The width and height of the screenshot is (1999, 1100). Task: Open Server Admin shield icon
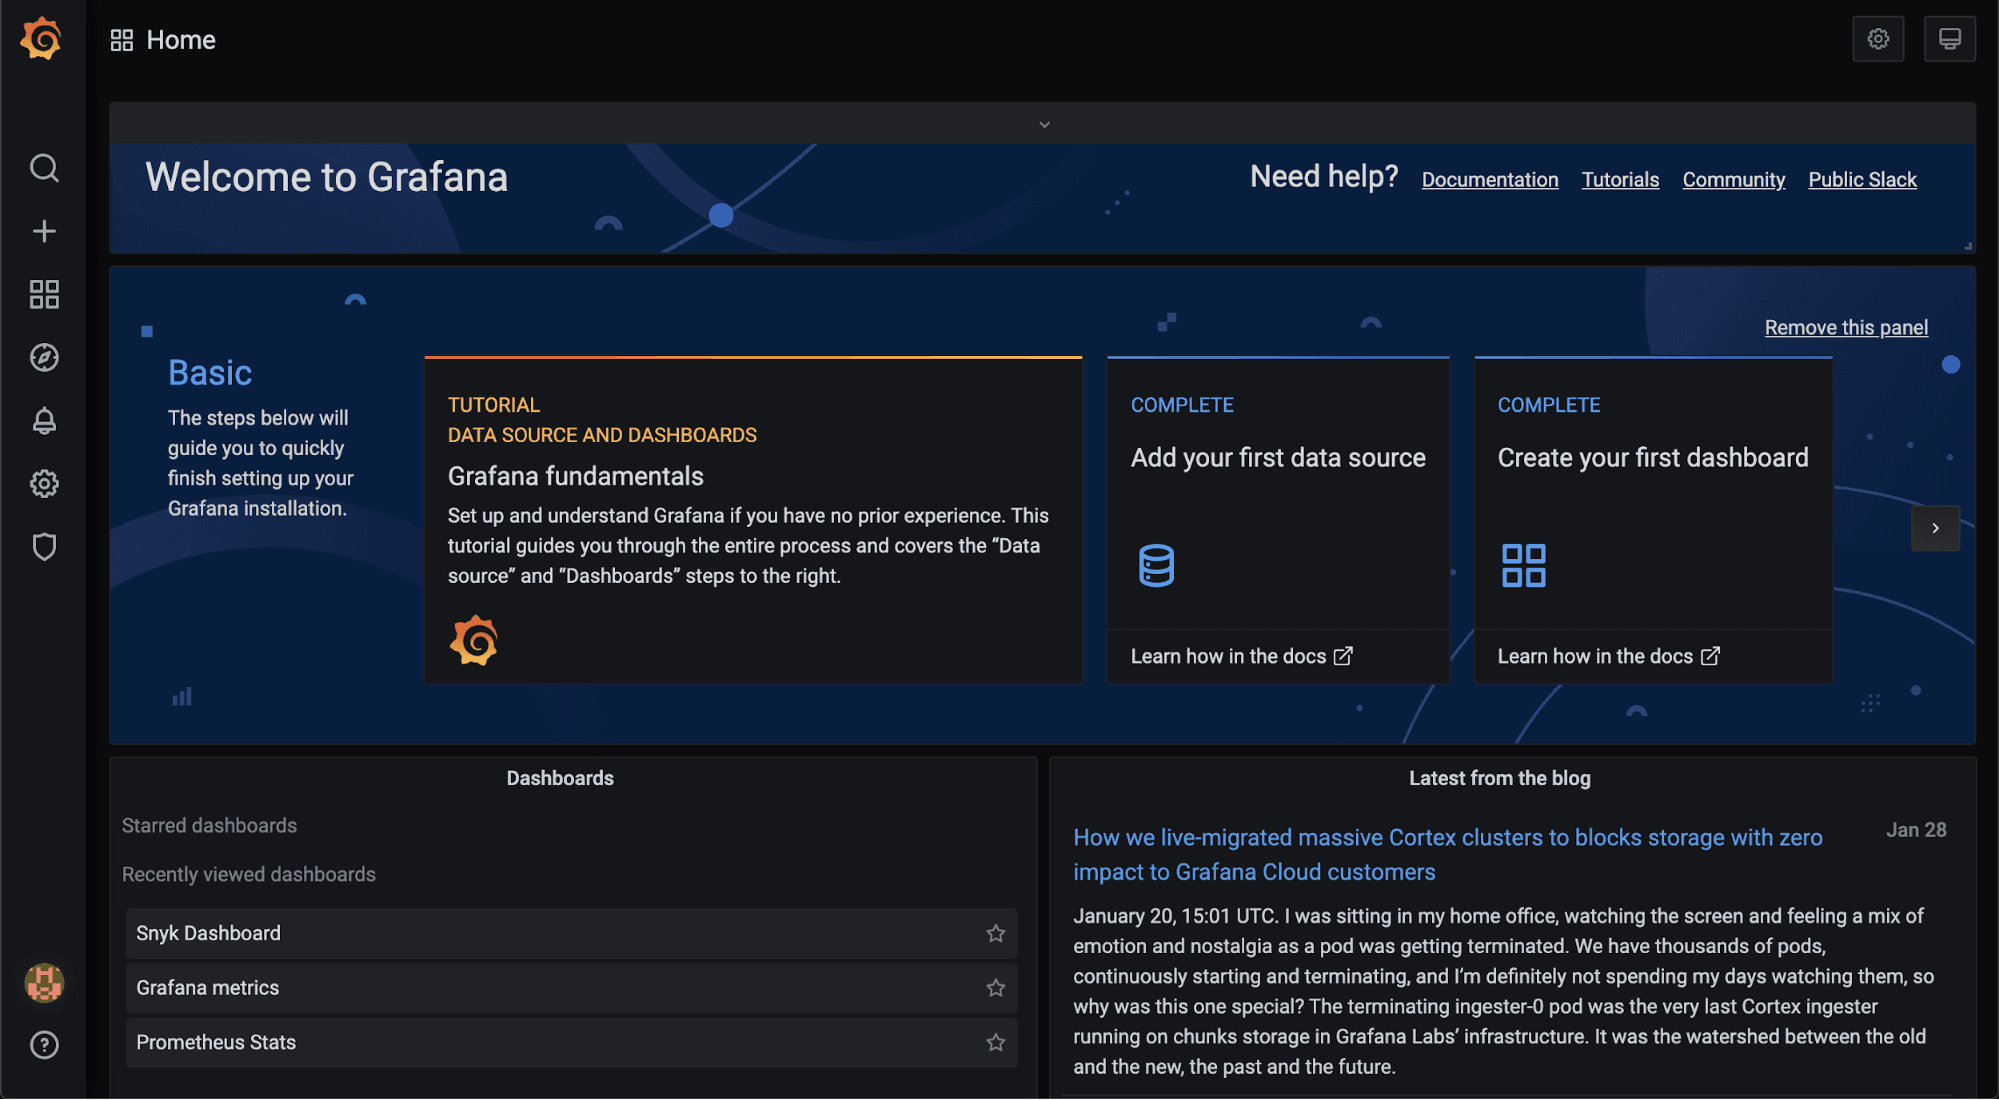44,547
